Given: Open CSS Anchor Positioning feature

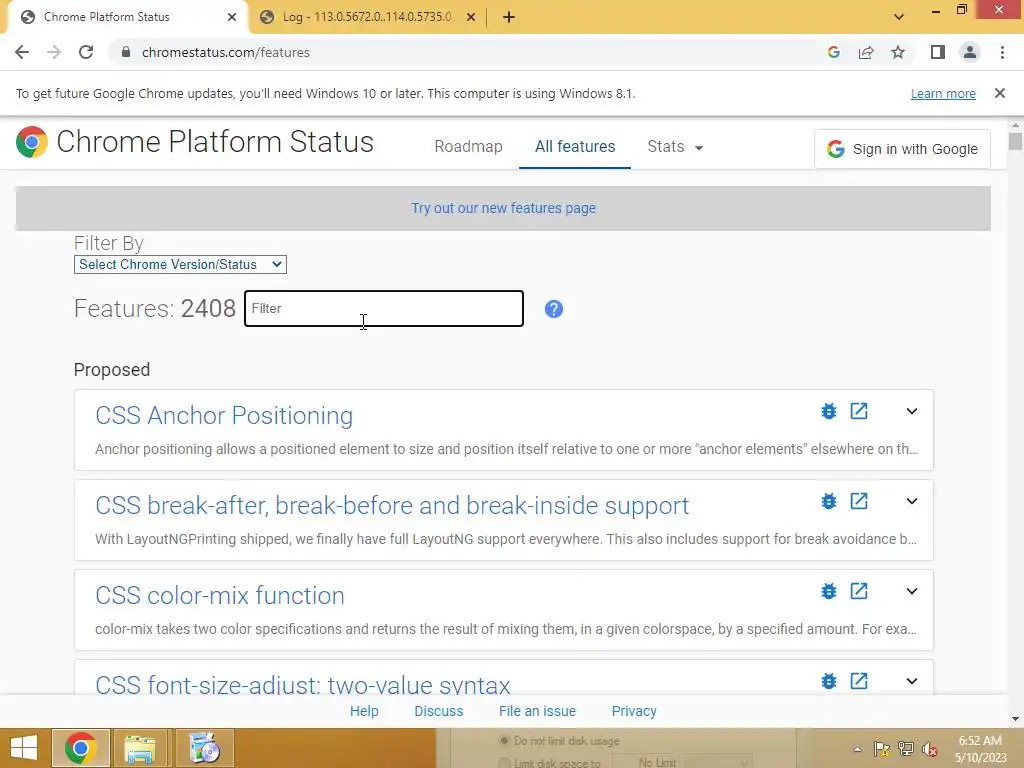Looking at the screenshot, I should pos(224,415).
